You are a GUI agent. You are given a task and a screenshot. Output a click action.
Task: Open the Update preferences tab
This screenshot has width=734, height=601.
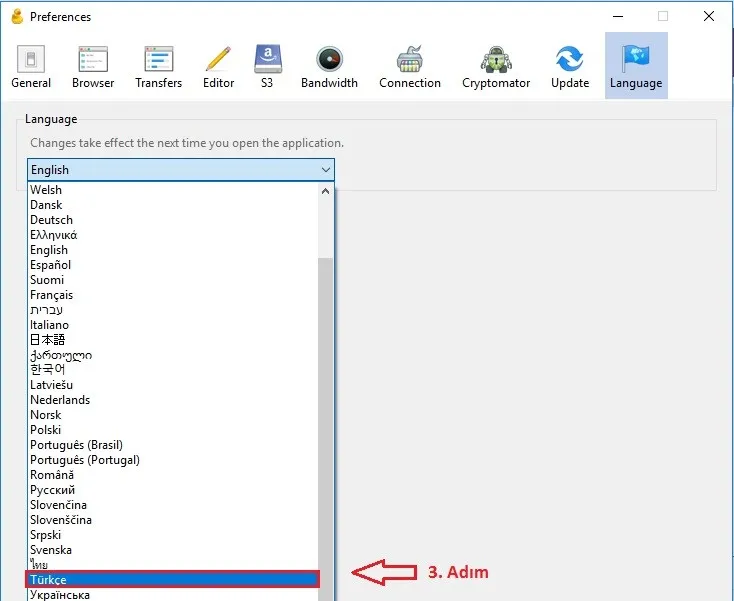click(x=570, y=66)
